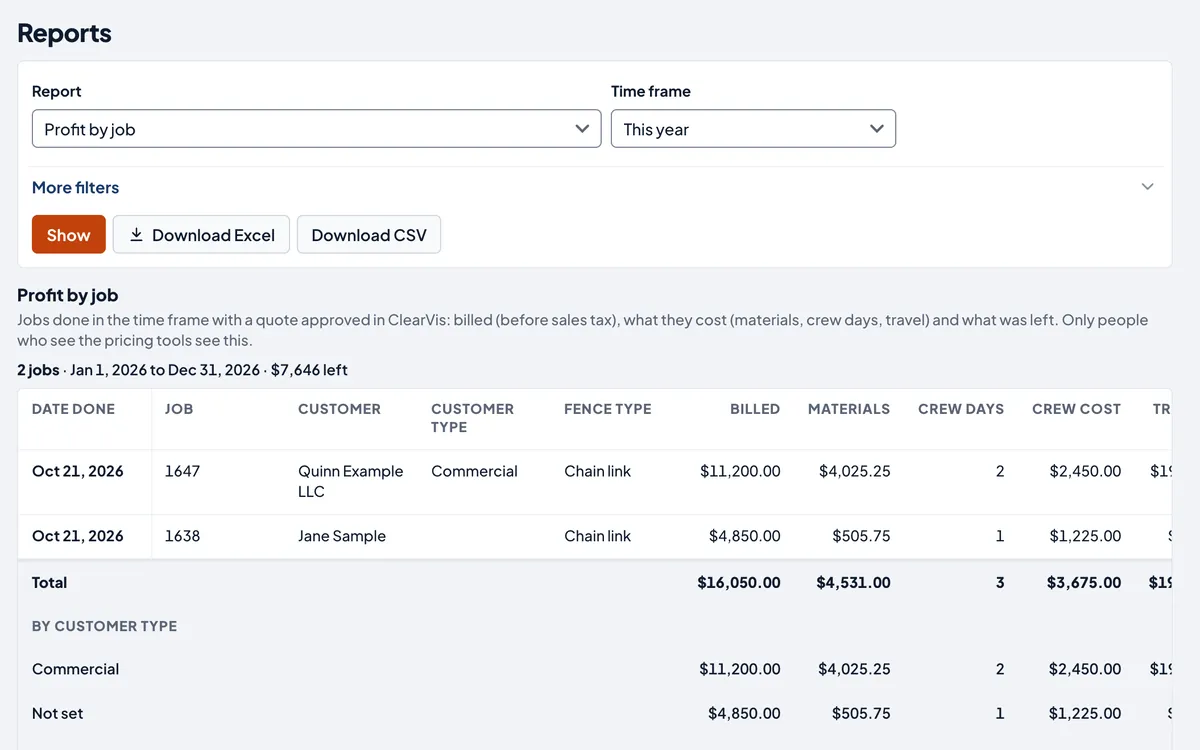Click the JOB column header
1200x750 pixels.
(x=179, y=409)
